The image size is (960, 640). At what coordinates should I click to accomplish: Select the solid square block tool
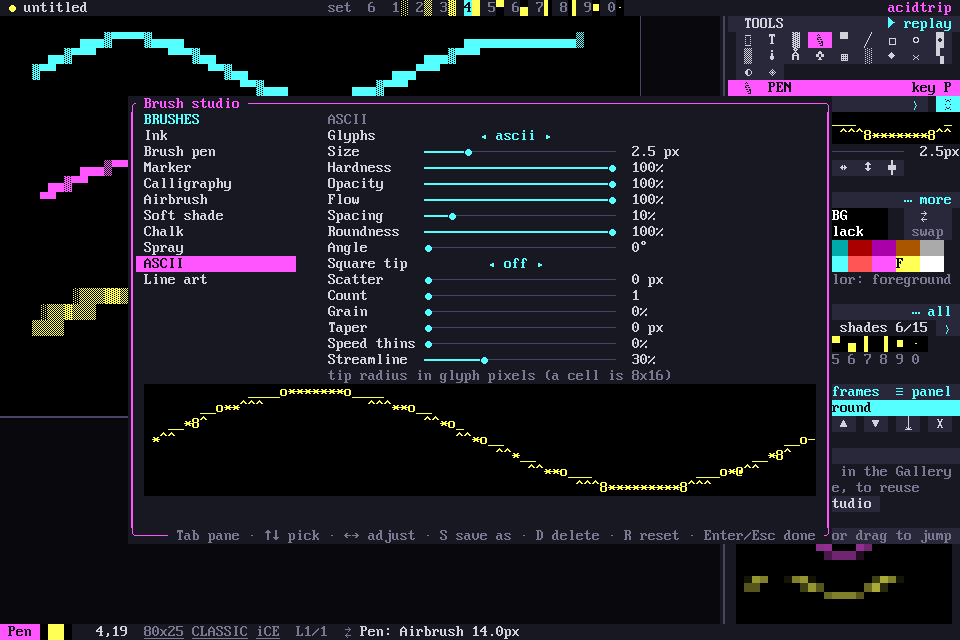pyautogui.click(x=844, y=36)
